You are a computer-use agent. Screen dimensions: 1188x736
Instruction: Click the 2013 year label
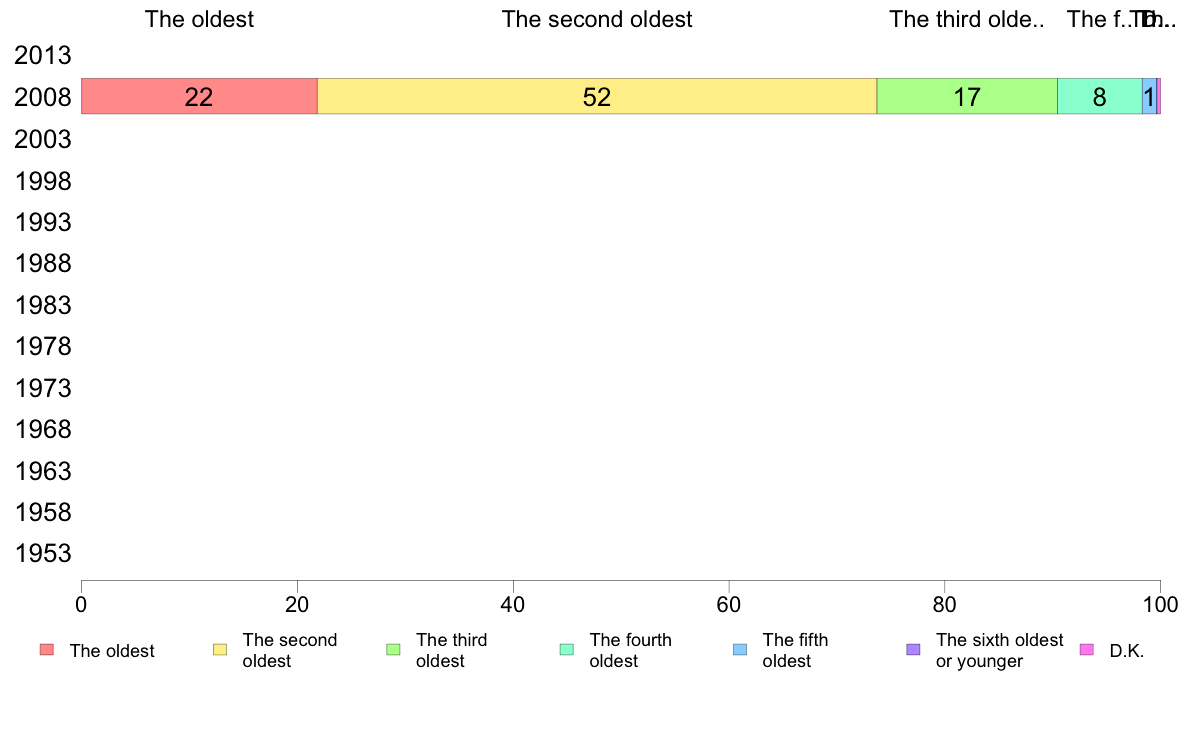pyautogui.click(x=42, y=55)
